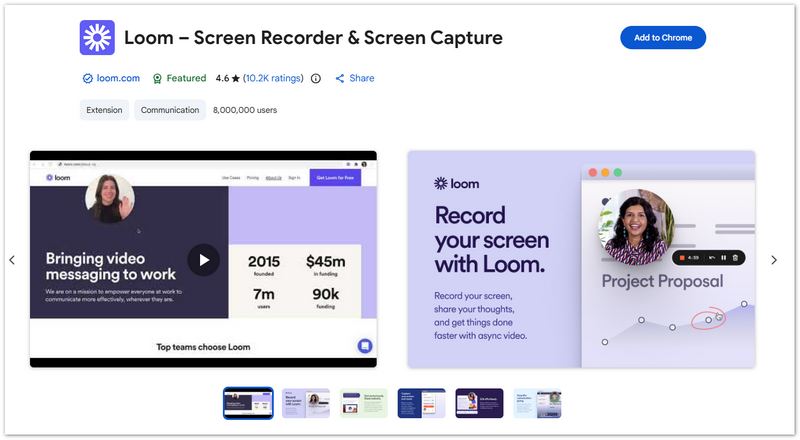Select the second carousel thumbnail

(x=306, y=403)
